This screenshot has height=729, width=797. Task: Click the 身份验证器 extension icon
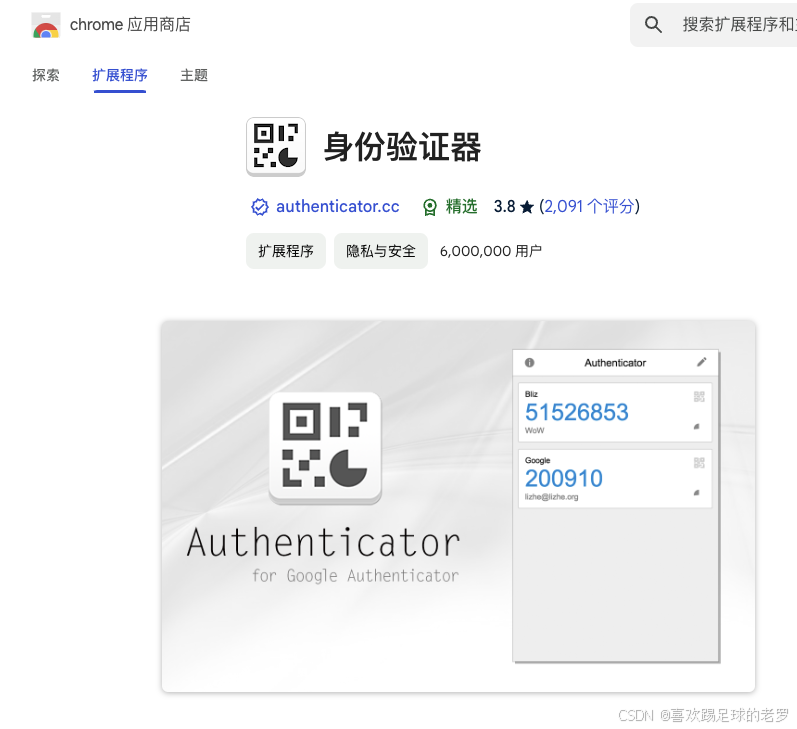coord(276,147)
